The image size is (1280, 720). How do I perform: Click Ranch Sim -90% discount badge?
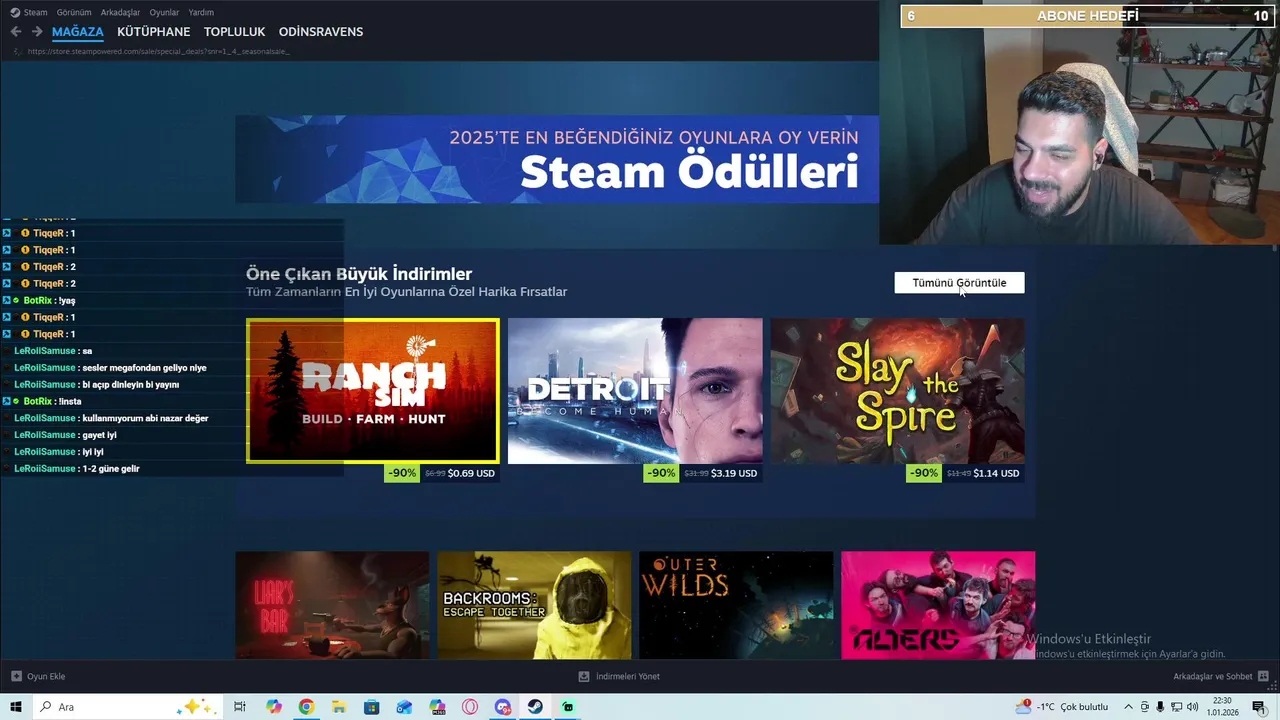coord(402,473)
